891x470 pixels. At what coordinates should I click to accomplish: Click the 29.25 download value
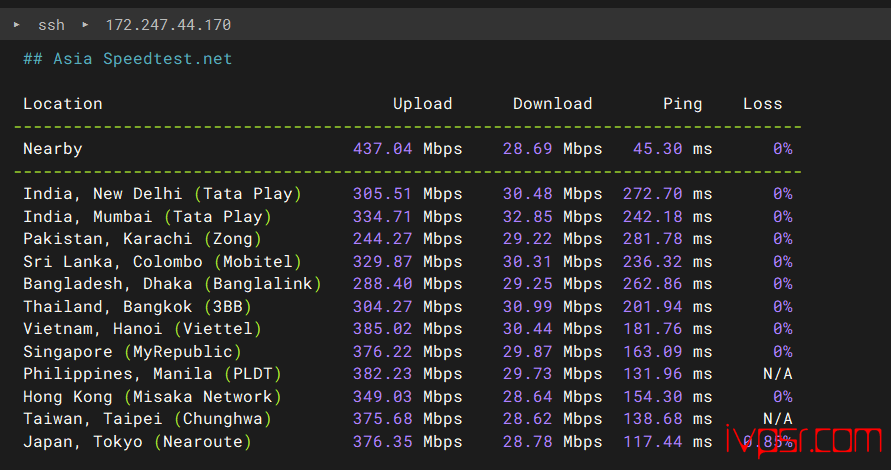(527, 284)
